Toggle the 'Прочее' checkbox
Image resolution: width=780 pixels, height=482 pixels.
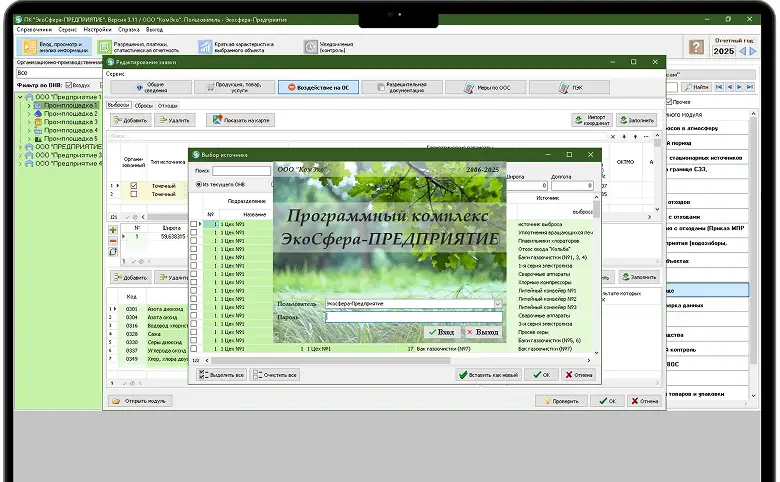(x=669, y=102)
